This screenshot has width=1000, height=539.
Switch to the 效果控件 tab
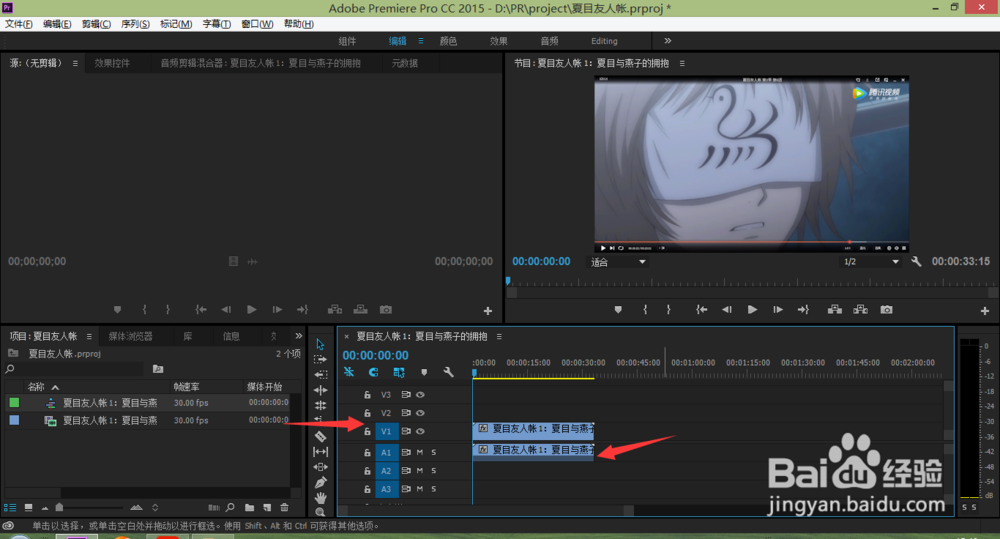[112, 63]
